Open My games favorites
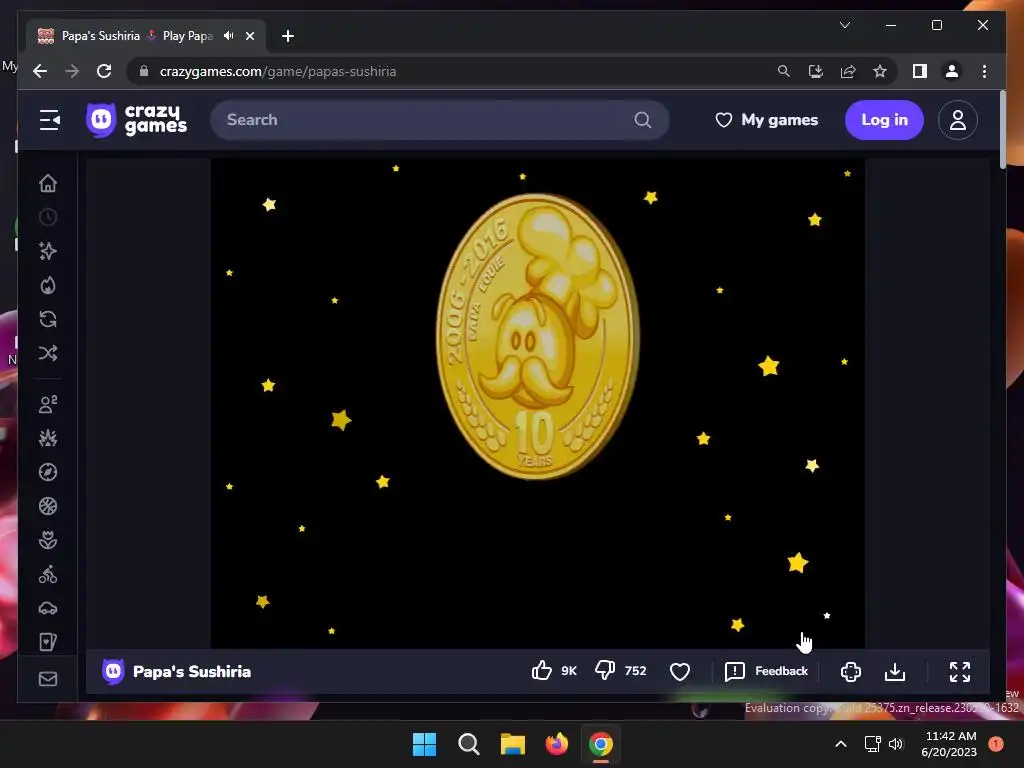Screen dimensions: 1024x768 767,120
